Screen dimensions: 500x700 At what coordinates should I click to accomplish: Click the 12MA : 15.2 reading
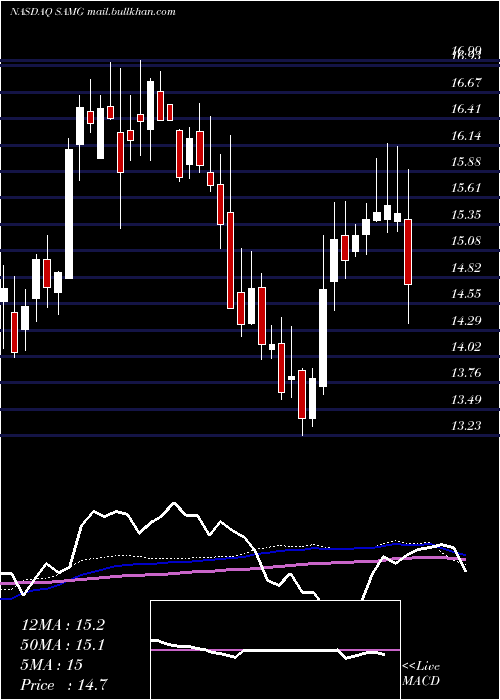[62, 625]
